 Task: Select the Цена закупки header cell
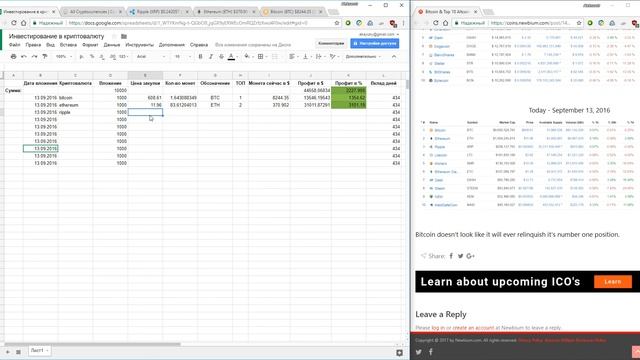[145, 83]
